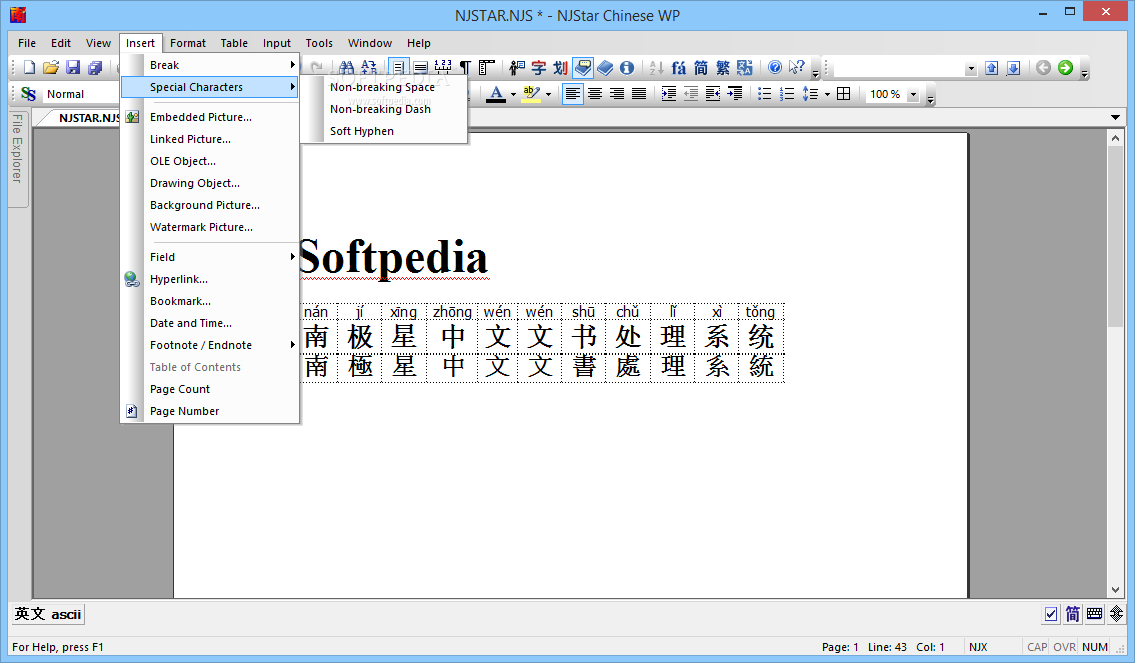Image resolution: width=1135 pixels, height=663 pixels.
Task: Click the blue information circle icon
Action: point(627,67)
